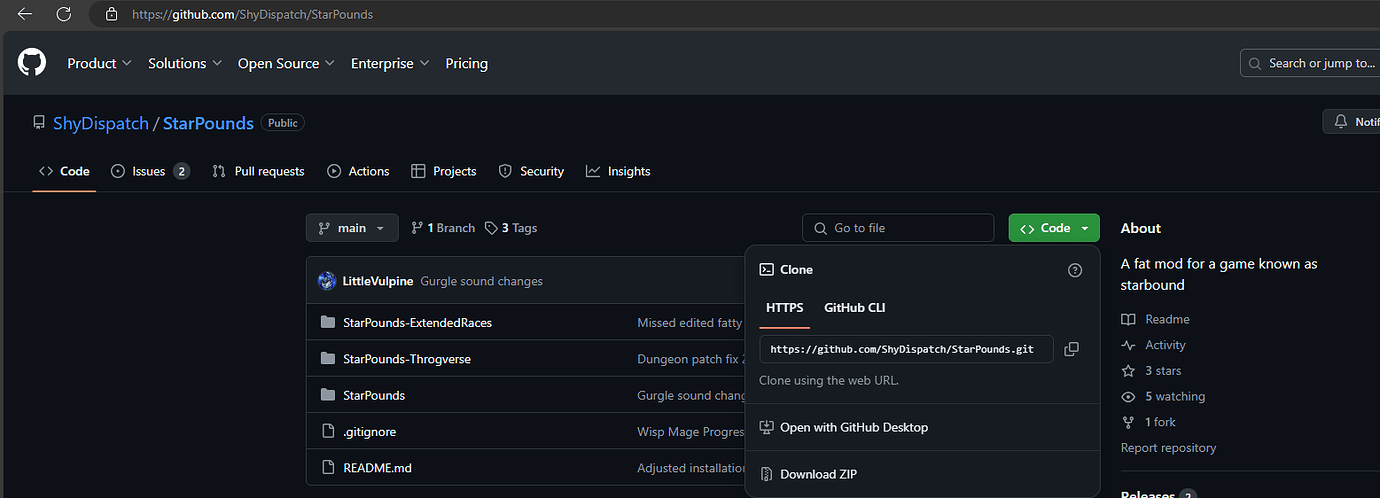
Task: Switch to the GitHub CLI tab
Action: pos(854,308)
